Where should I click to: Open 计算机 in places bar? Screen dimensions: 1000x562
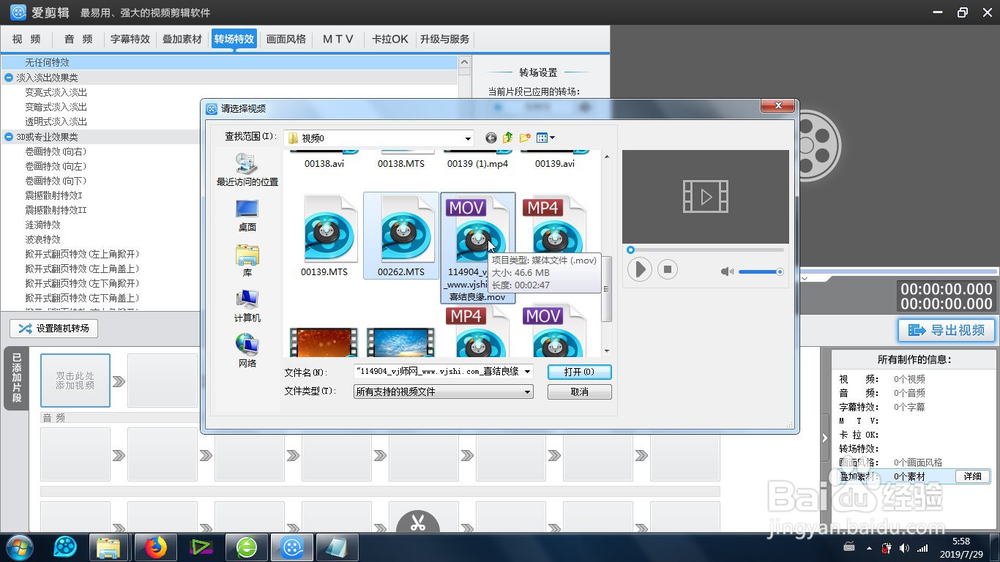coord(247,306)
